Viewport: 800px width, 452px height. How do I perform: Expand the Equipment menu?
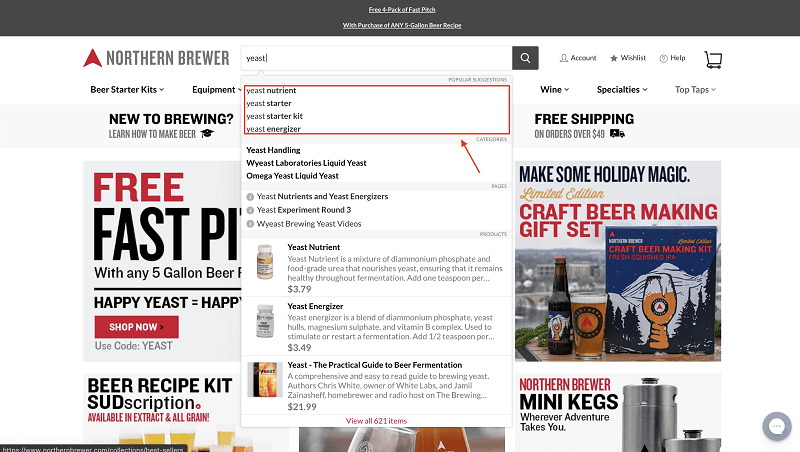point(216,90)
